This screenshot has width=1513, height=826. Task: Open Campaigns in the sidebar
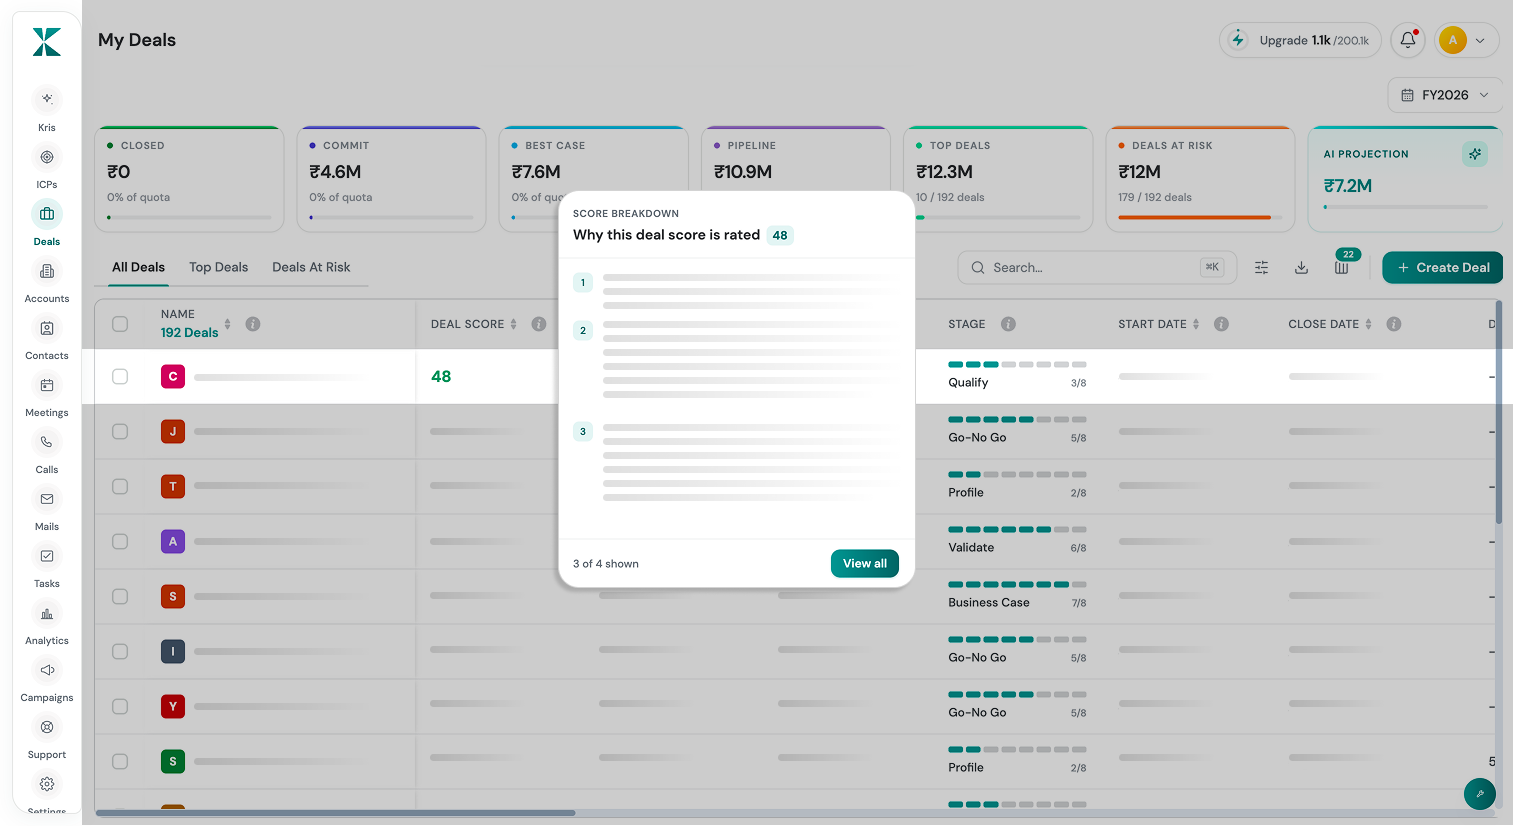(47, 679)
